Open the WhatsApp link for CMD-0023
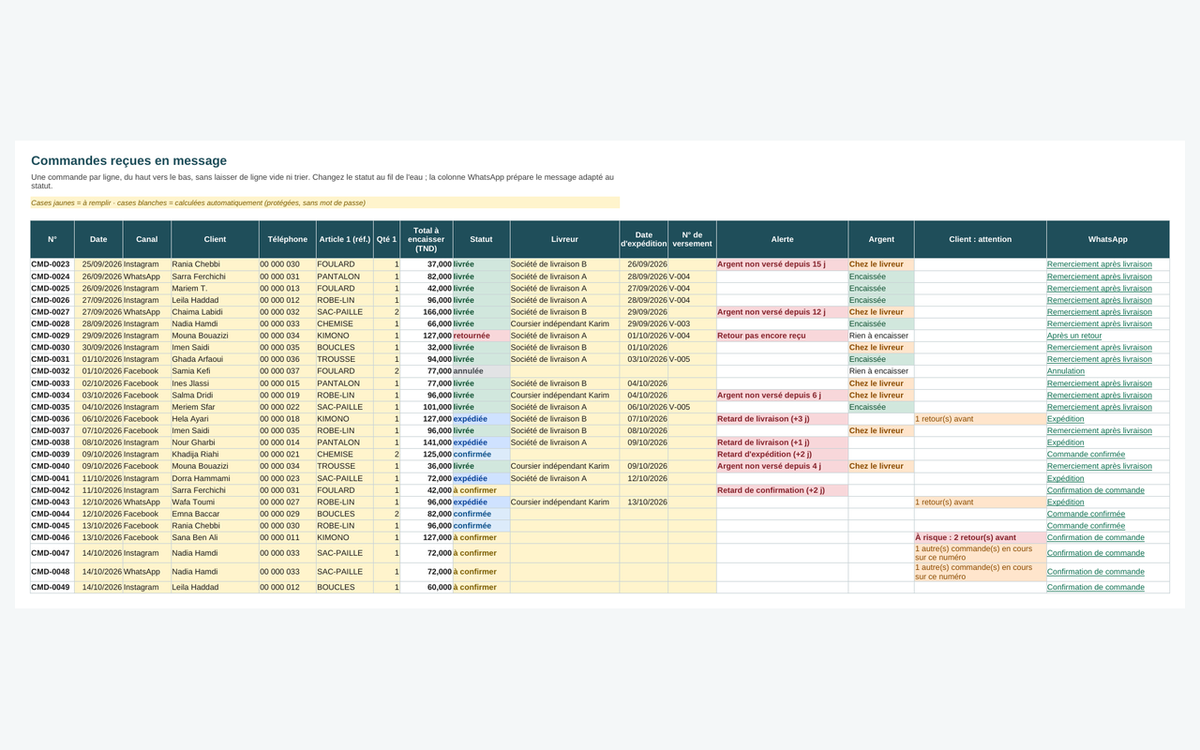This screenshot has height=750, width=1200. (1099, 264)
